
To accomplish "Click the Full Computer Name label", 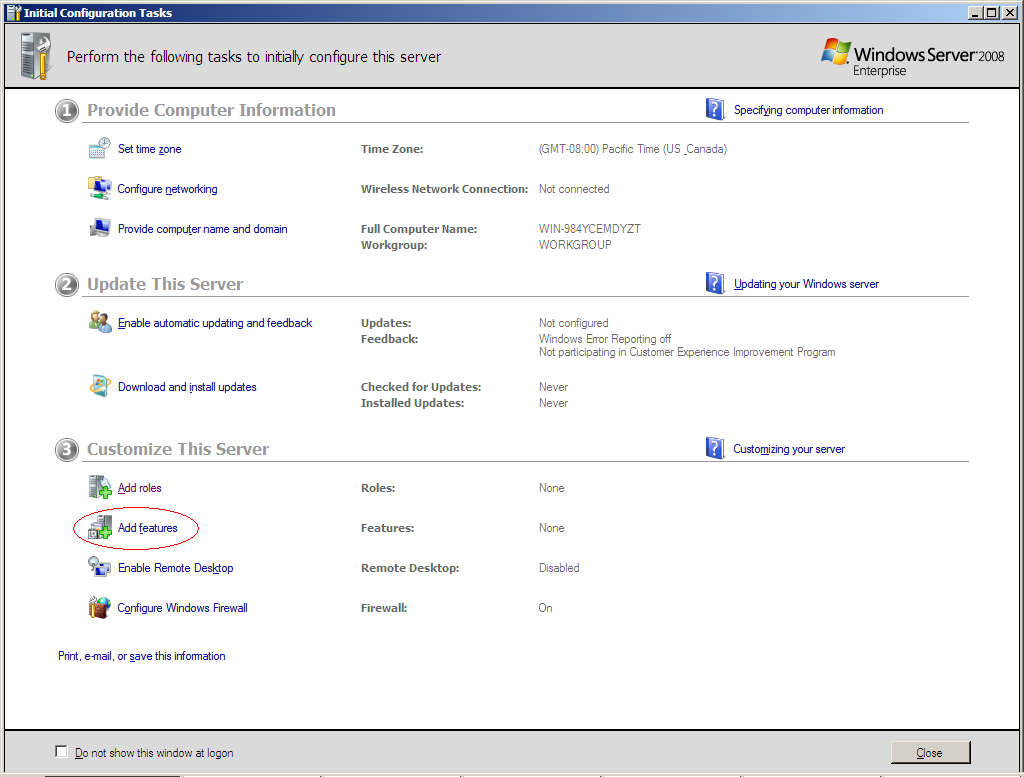I will pyautogui.click(x=419, y=229).
